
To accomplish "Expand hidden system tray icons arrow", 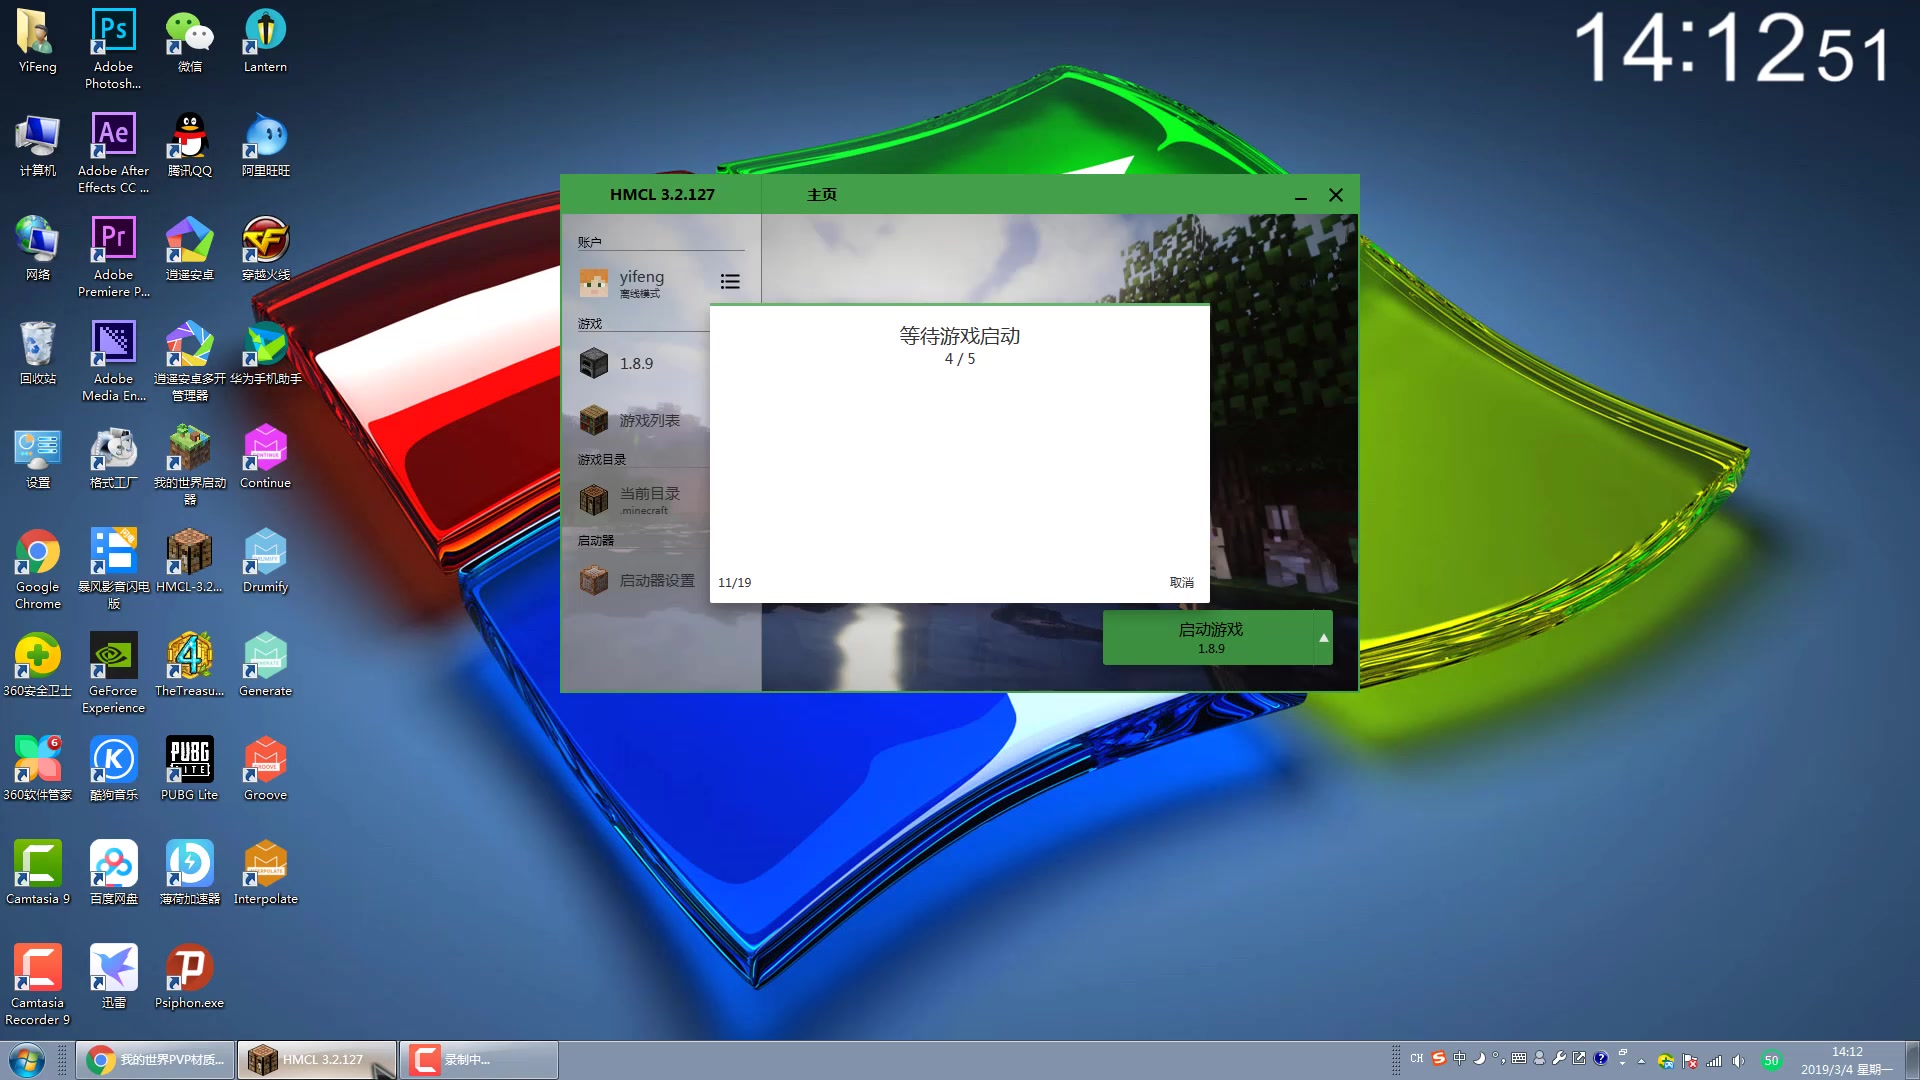I will pyautogui.click(x=1641, y=1060).
